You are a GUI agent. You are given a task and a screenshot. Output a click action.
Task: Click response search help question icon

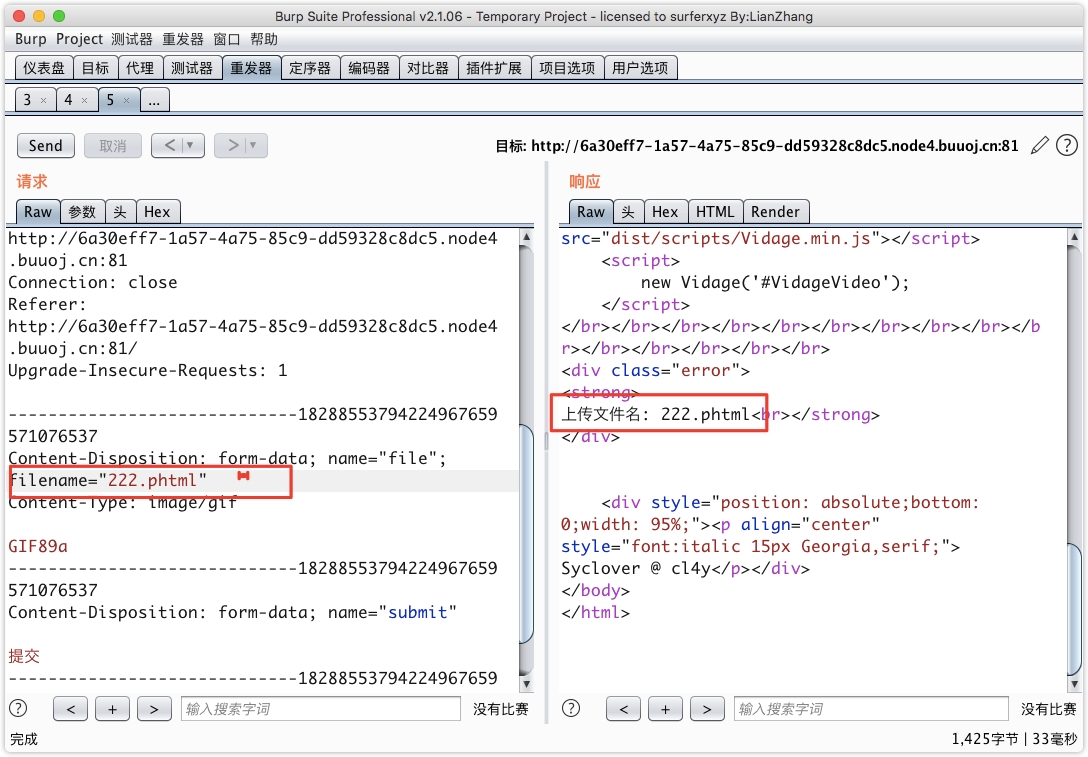(x=571, y=709)
